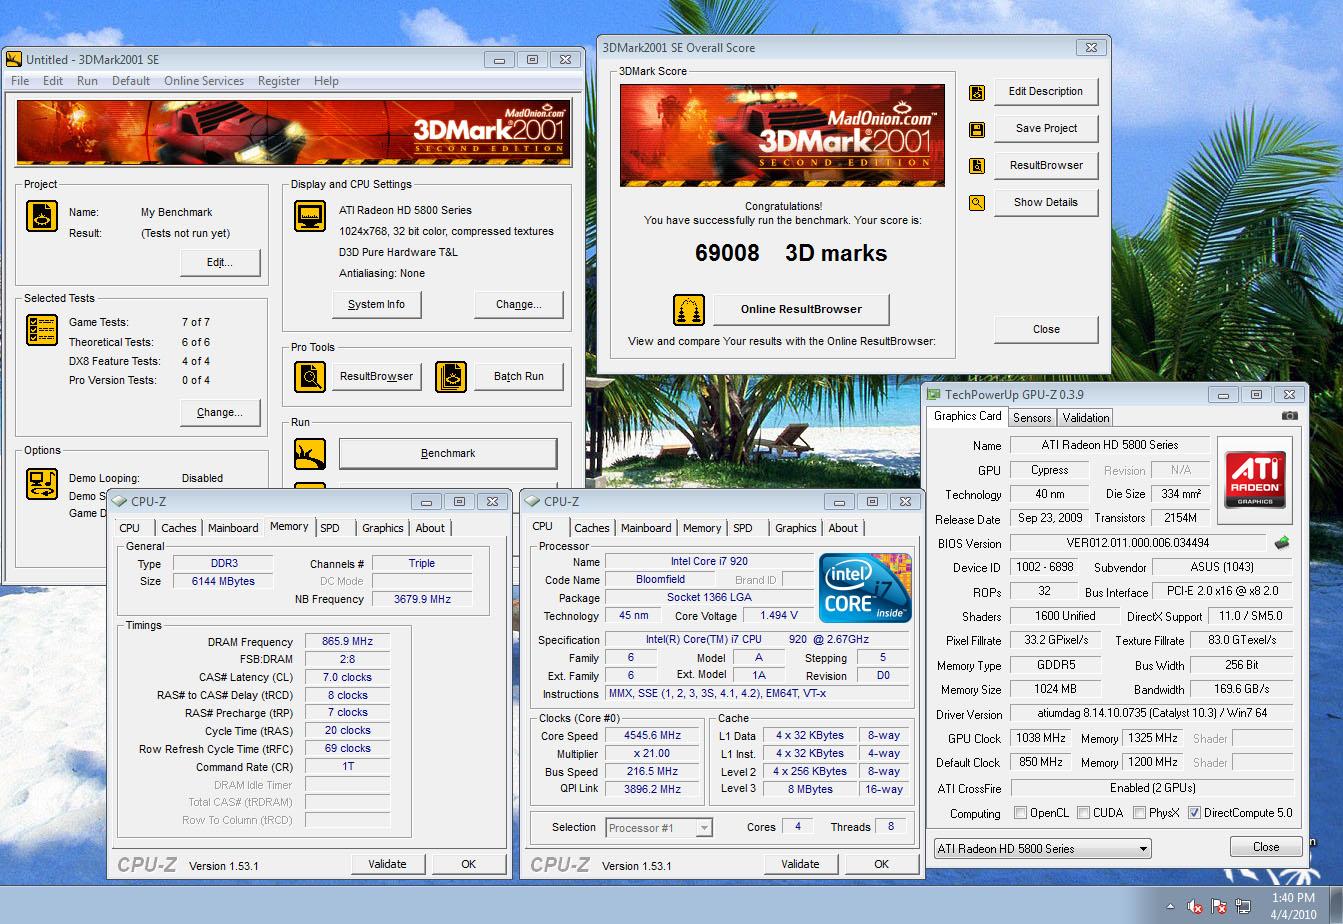Click the CPU-Z Memory window title bar icon
This screenshot has height=924, width=1343.
pos(119,502)
